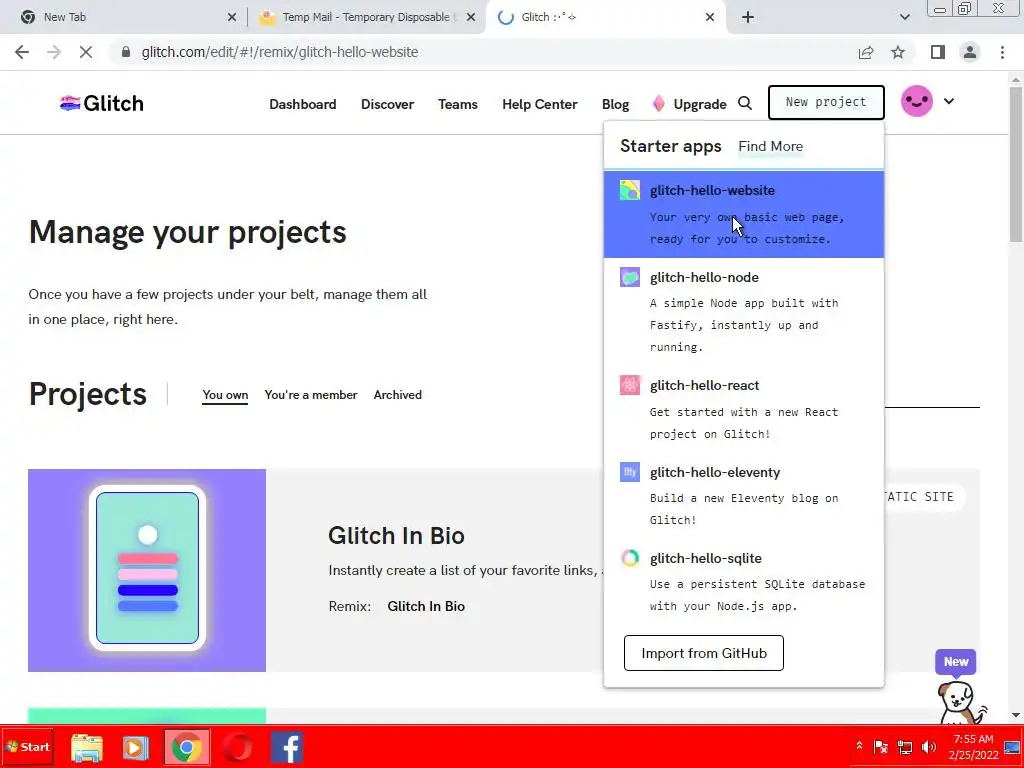Open Chrome profile icon
This screenshot has height=768, width=1024.
(x=970, y=52)
